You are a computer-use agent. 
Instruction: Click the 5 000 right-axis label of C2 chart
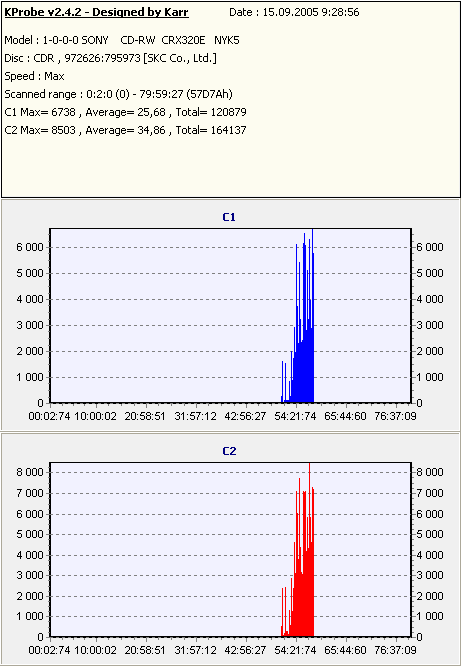coord(430,534)
